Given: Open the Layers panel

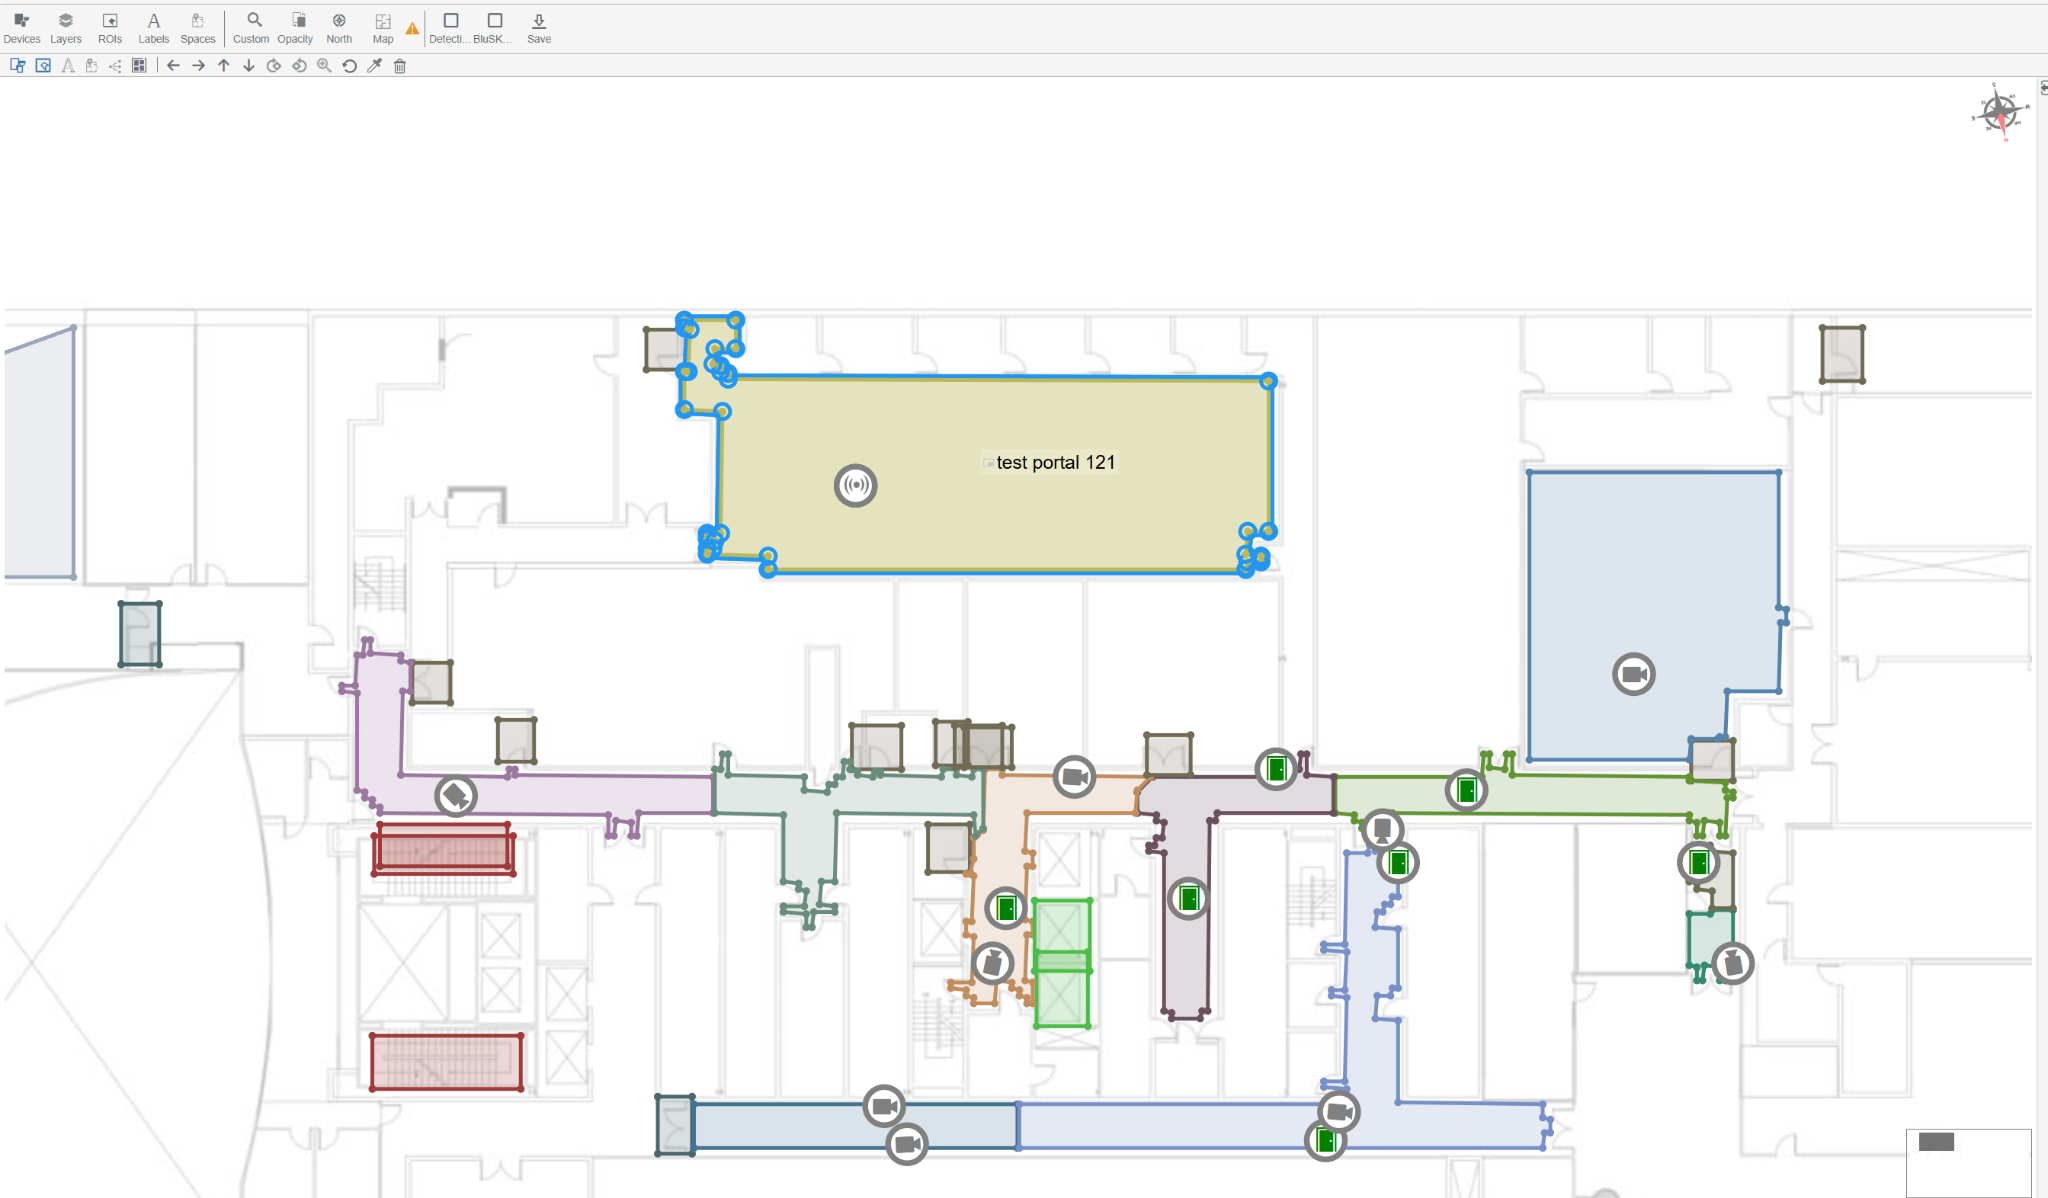Looking at the screenshot, I should (66, 28).
